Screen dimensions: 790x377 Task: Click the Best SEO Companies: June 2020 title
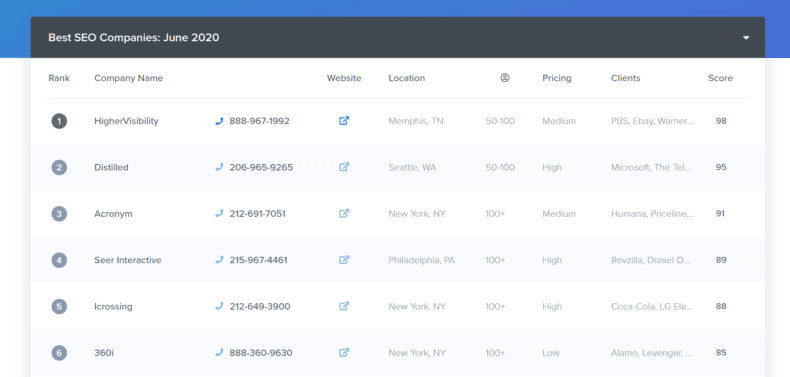pos(134,37)
